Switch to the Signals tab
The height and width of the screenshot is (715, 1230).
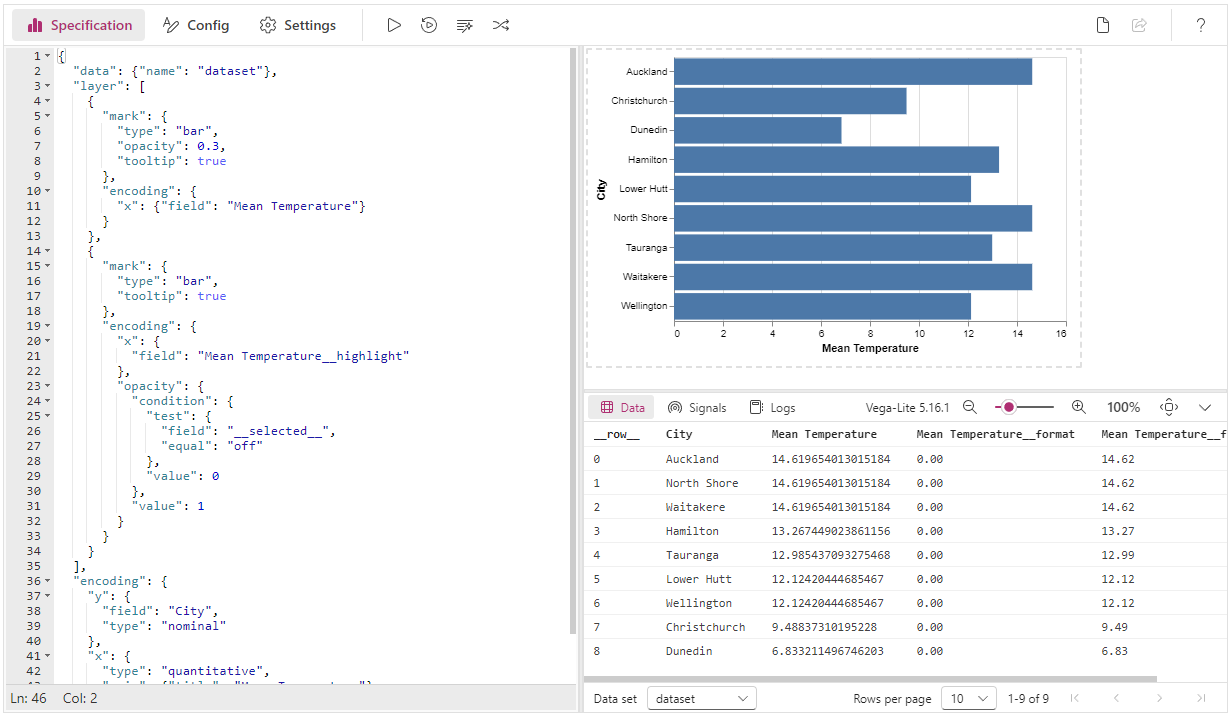697,407
